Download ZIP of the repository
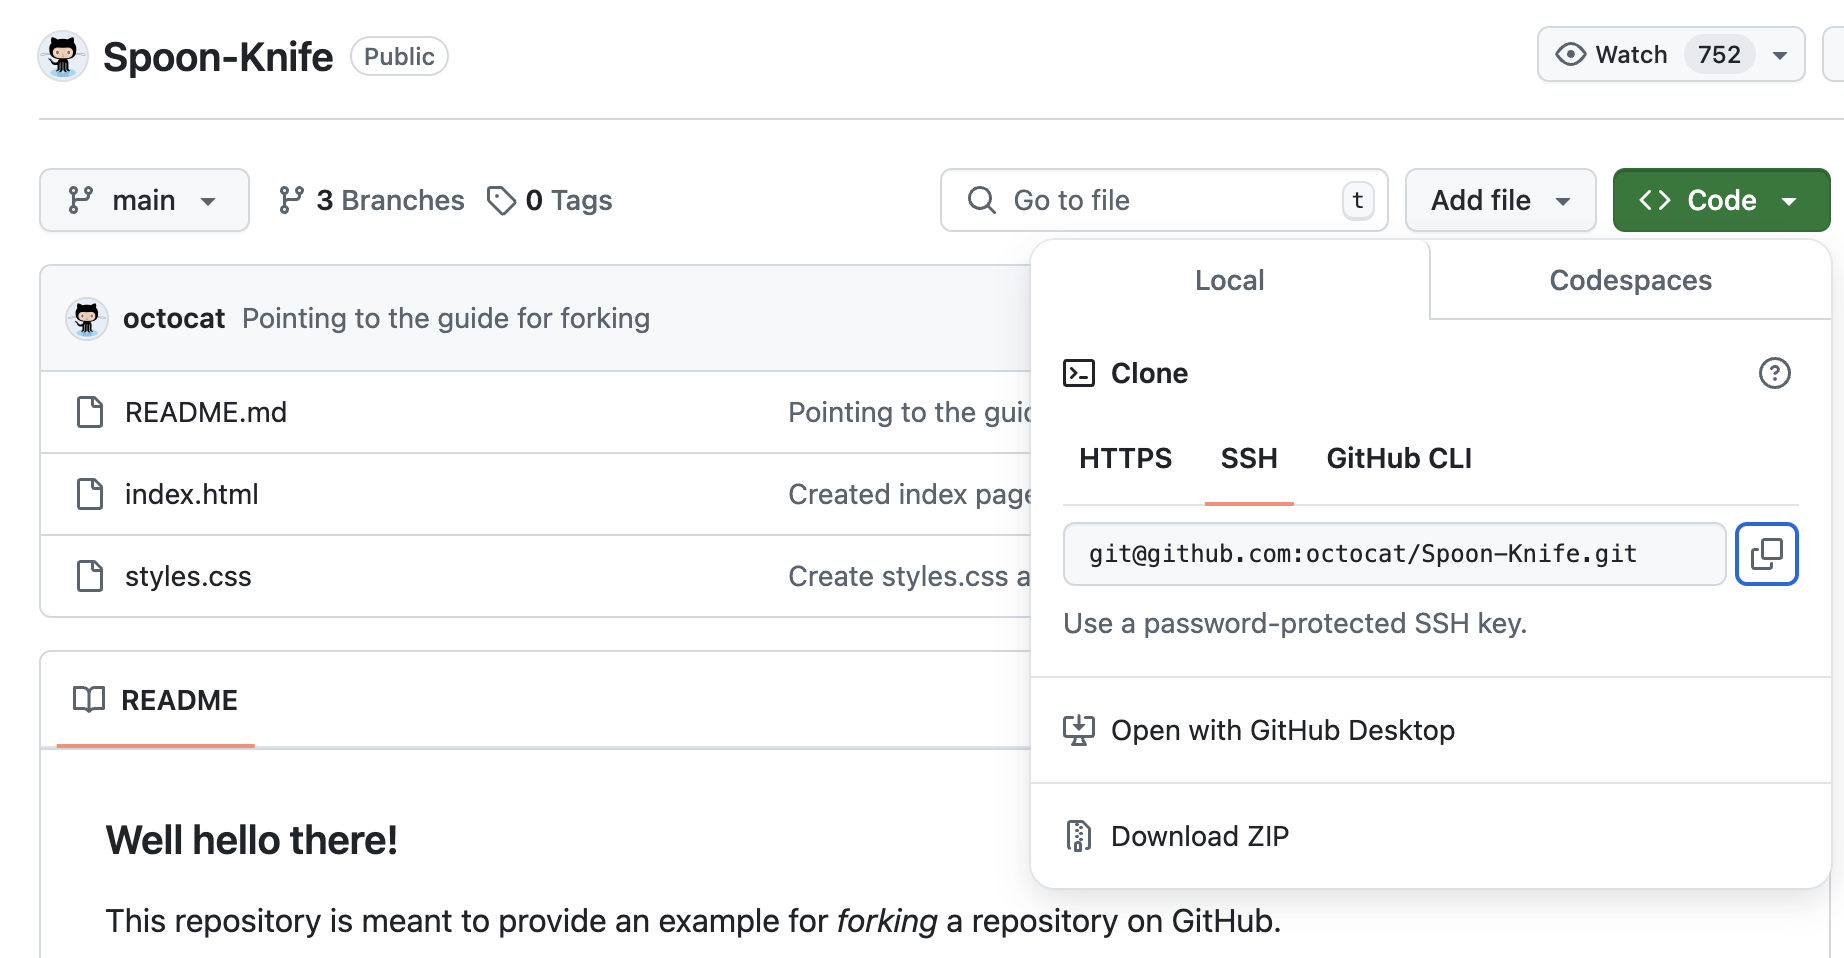The height and width of the screenshot is (958, 1844). (x=1200, y=836)
